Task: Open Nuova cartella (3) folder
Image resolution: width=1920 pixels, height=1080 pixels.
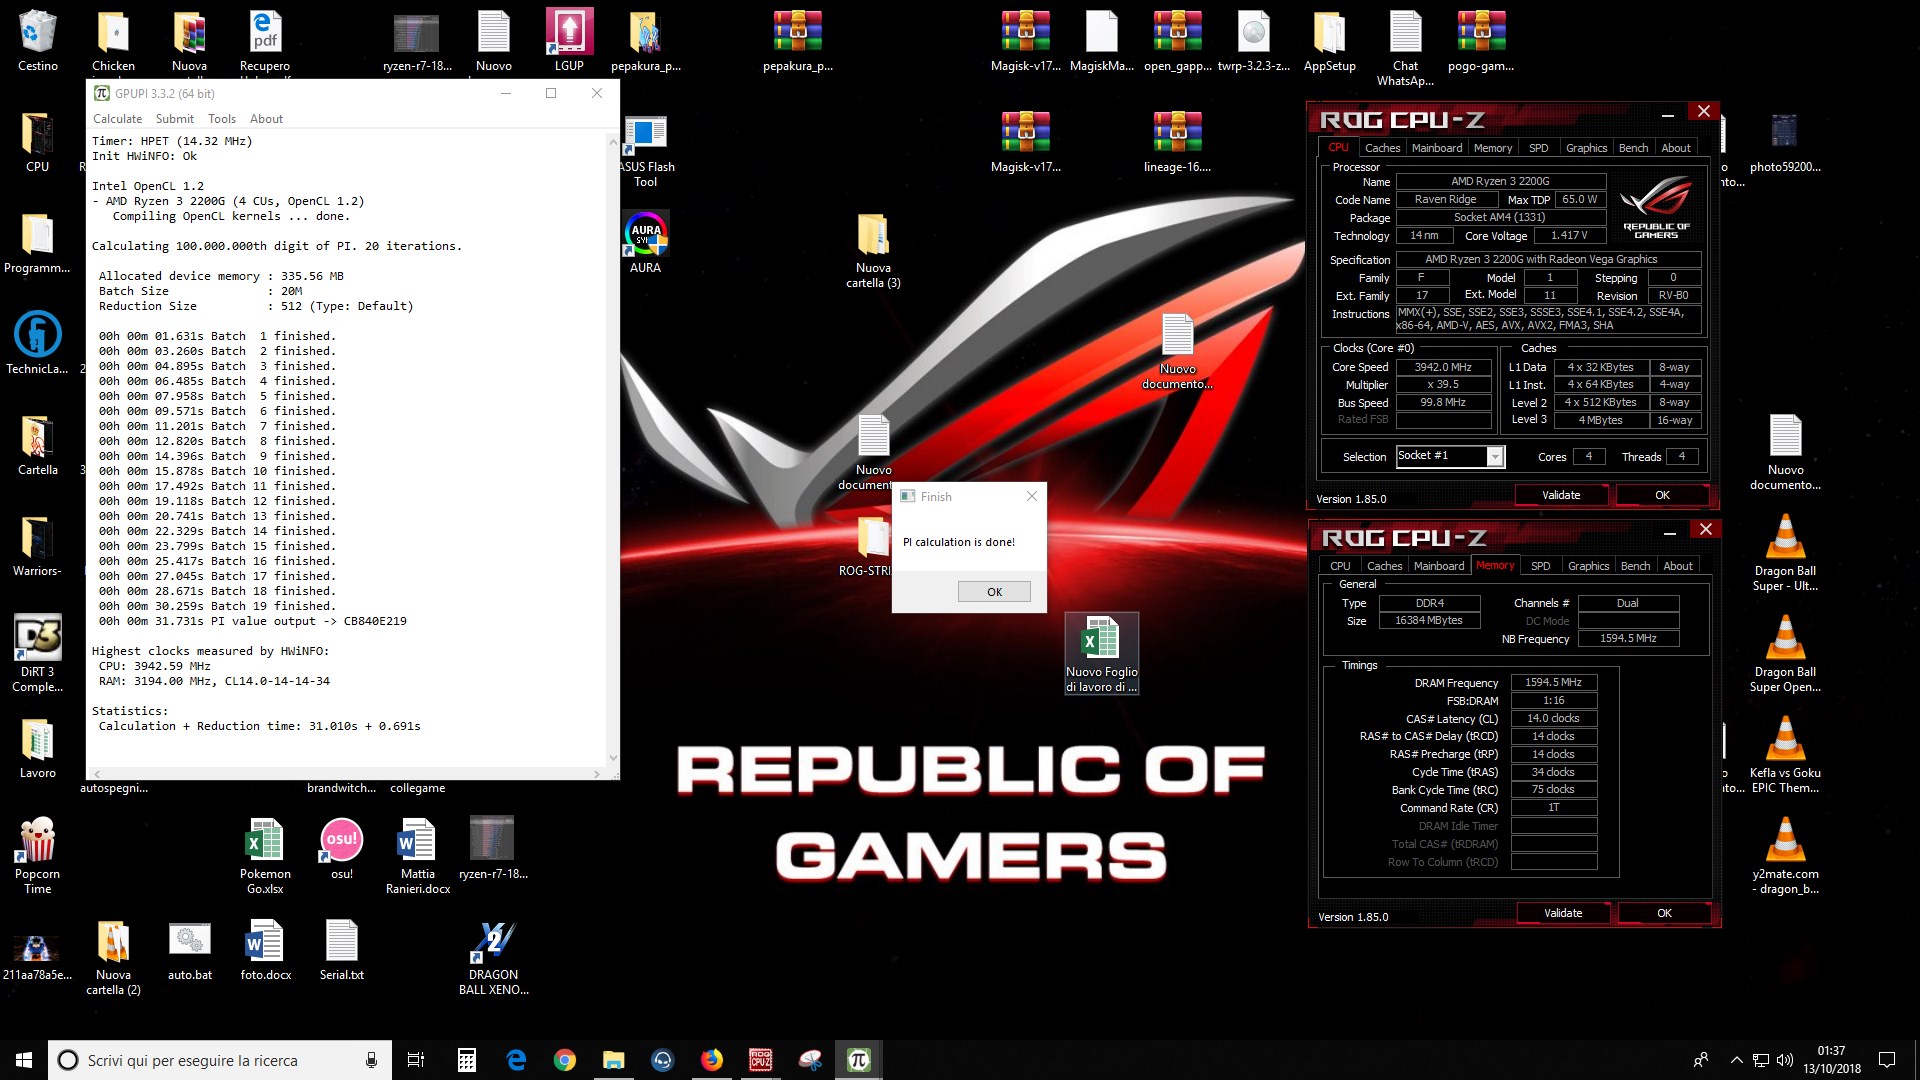Action: [x=873, y=250]
